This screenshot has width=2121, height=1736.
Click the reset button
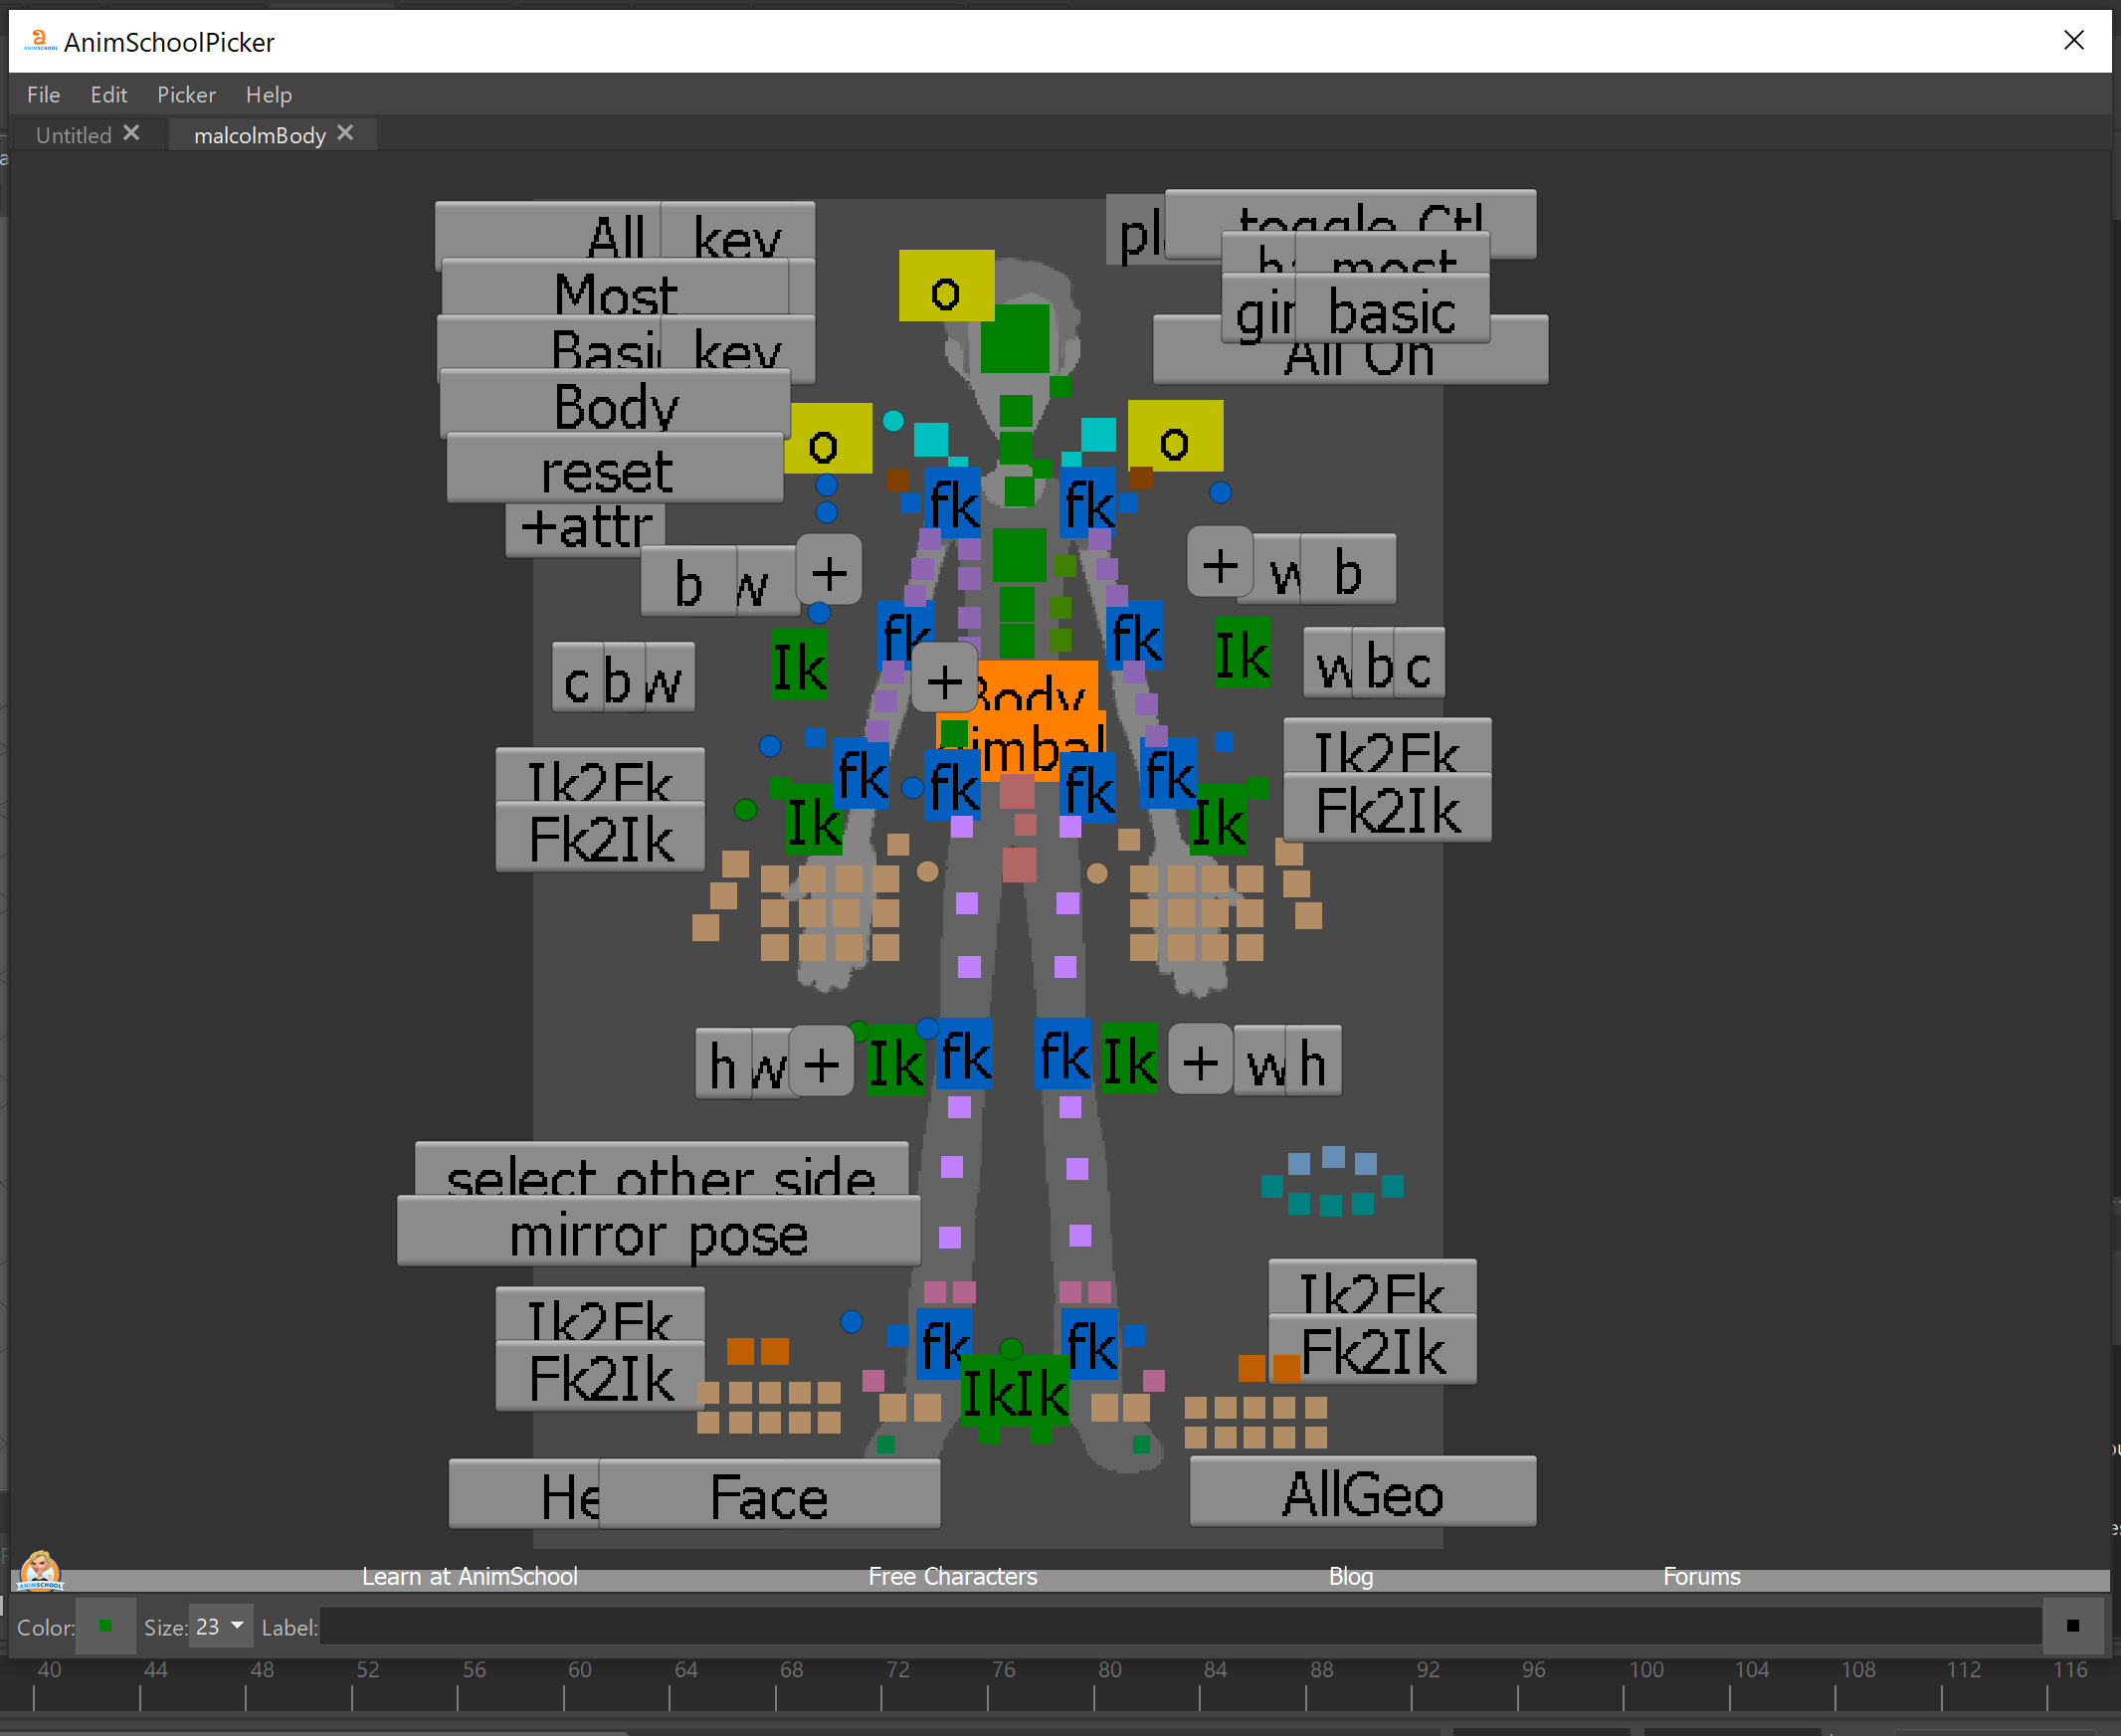point(615,468)
